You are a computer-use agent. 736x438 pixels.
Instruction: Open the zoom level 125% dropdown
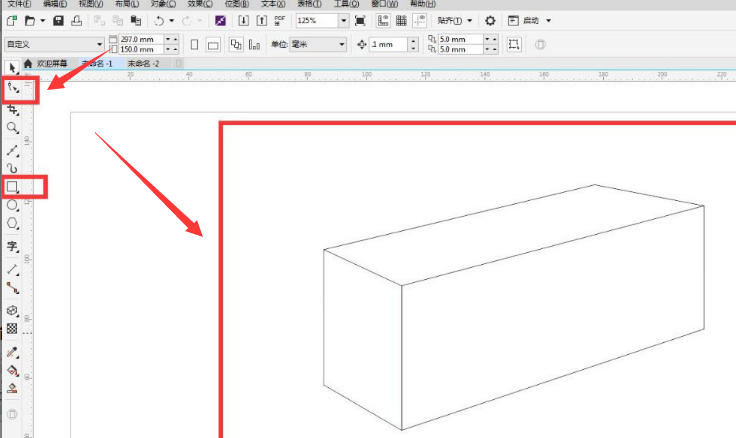coord(344,21)
